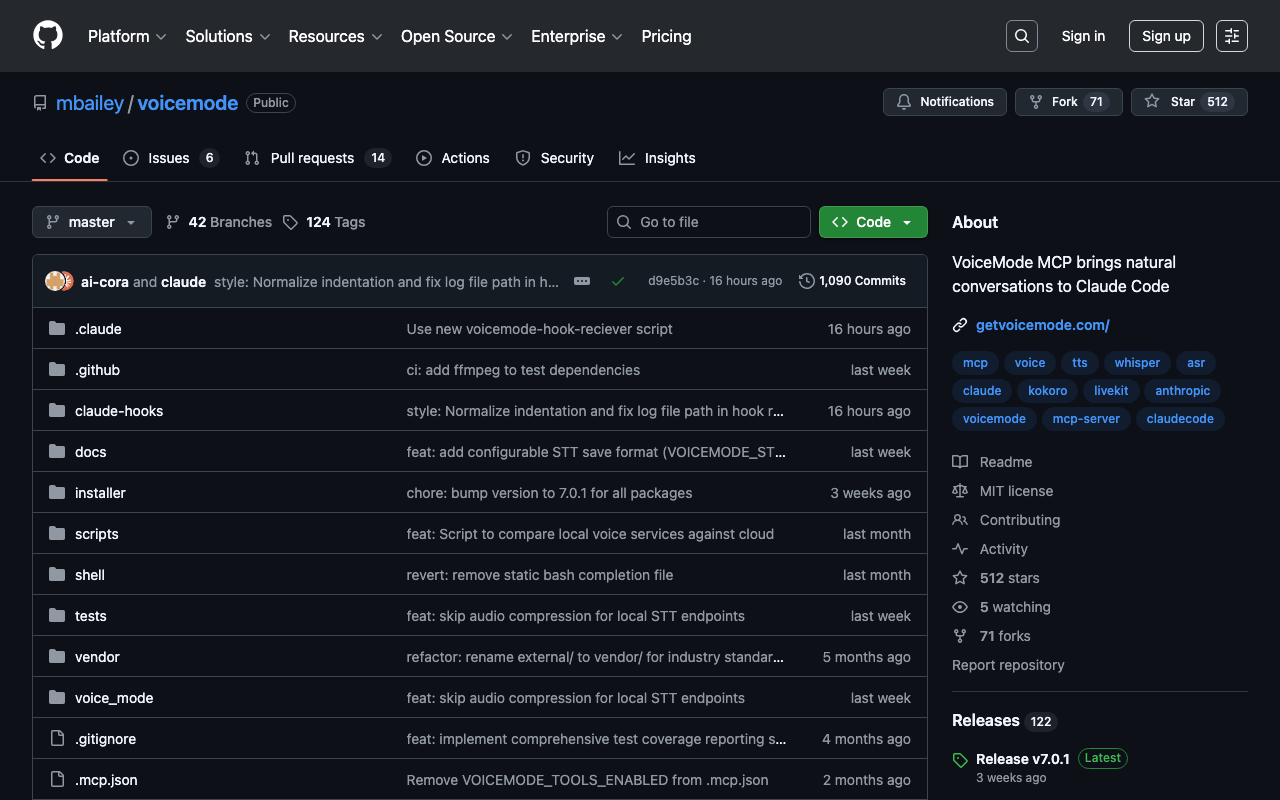Open the appearance settings sliders icon
The image size is (1280, 800).
pyautogui.click(x=1231, y=36)
